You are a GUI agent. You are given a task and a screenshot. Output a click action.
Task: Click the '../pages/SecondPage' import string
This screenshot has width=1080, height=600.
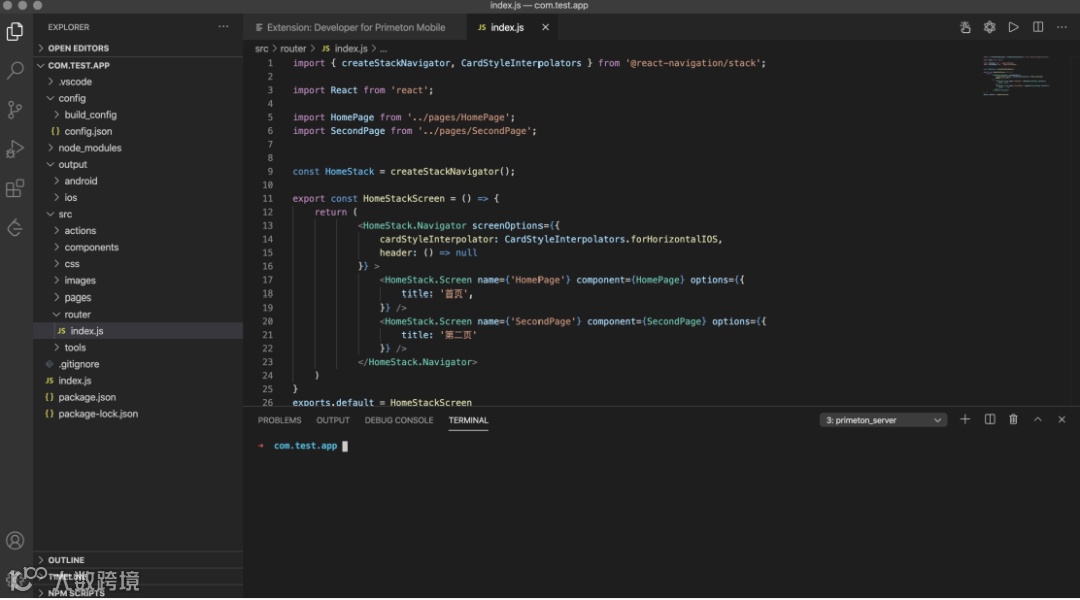coord(477,131)
